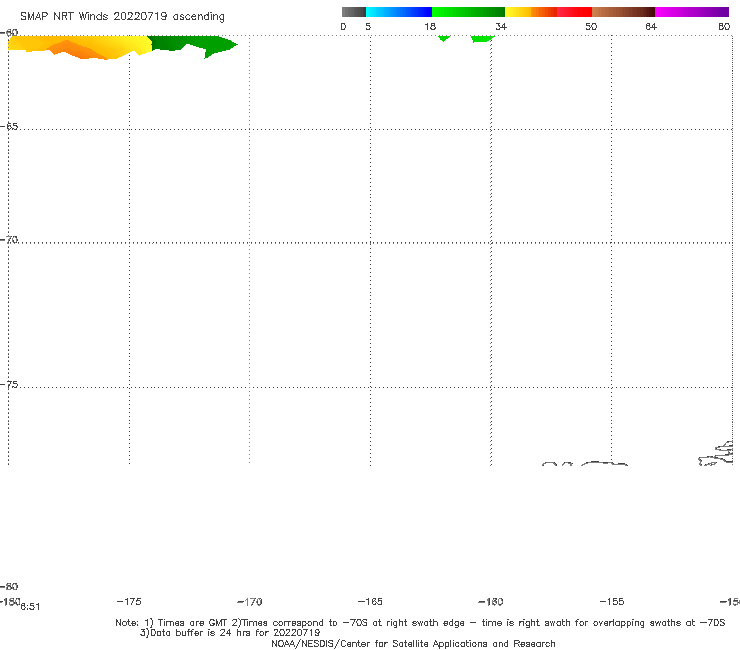
Task: Click the blue 5-18 knot colorbar segment
Action: pyautogui.click(x=399, y=12)
